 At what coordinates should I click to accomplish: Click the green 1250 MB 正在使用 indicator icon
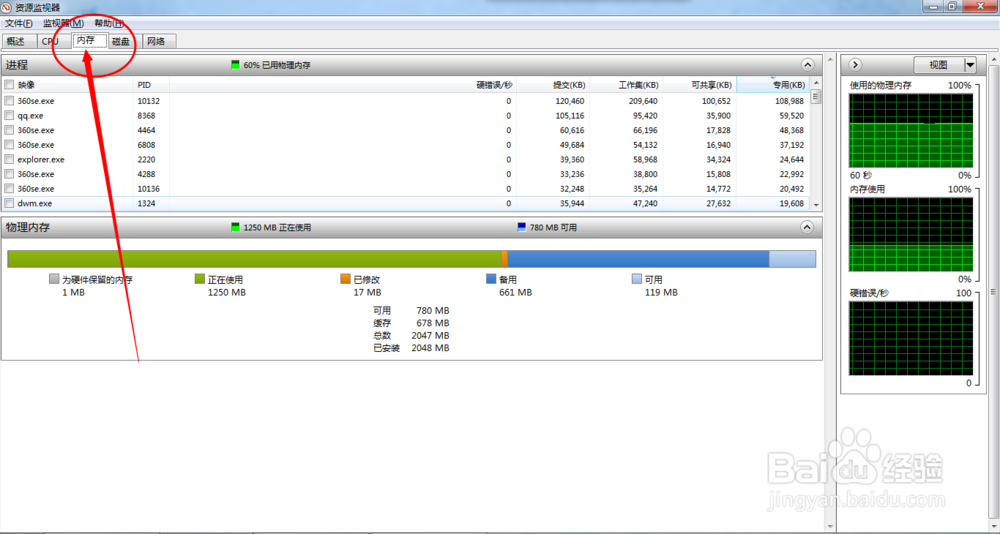(x=235, y=227)
